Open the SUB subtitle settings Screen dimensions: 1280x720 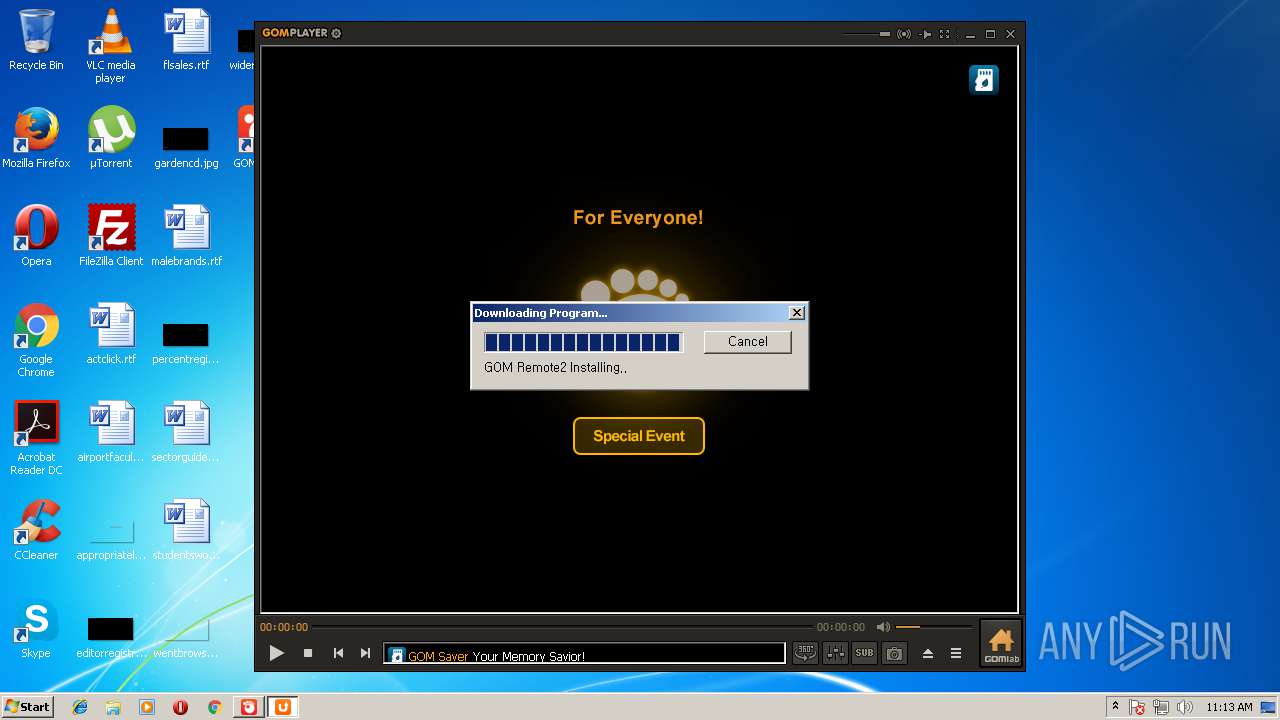pyautogui.click(x=864, y=653)
